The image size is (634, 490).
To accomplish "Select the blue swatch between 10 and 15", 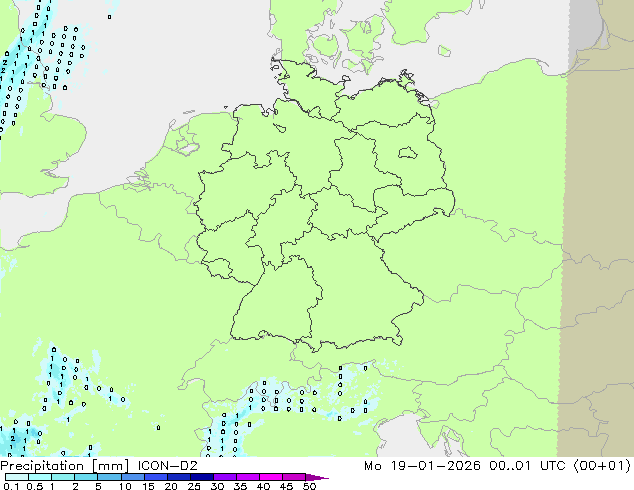I will pos(133,477).
